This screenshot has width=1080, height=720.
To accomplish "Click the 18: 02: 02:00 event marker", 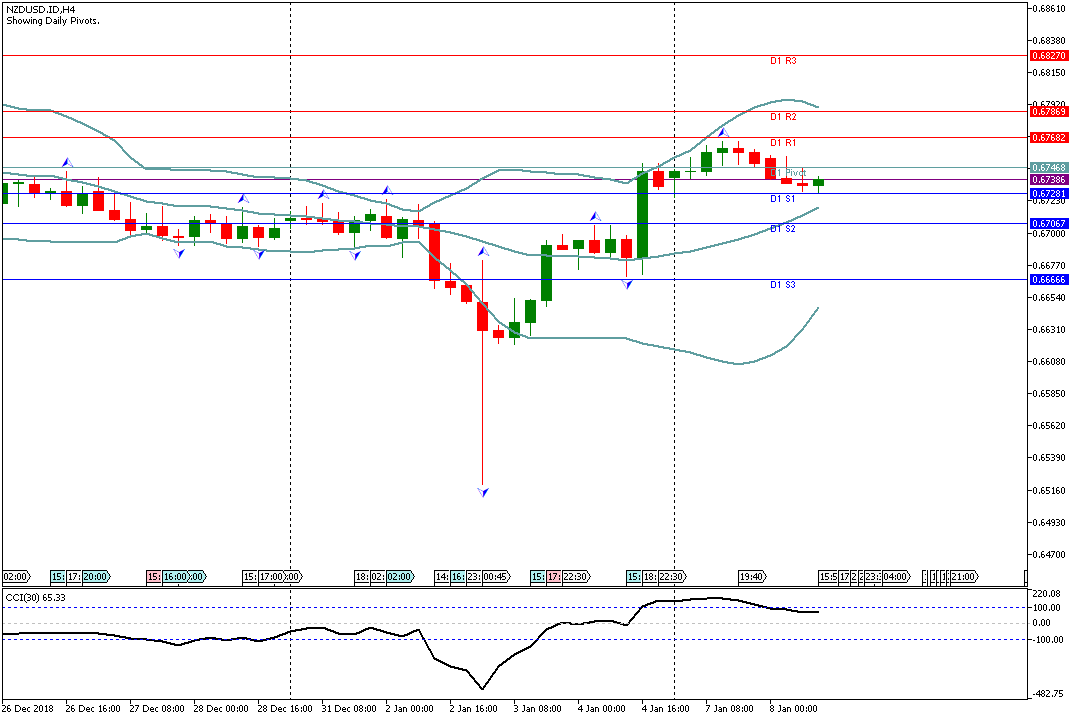I will [383, 577].
